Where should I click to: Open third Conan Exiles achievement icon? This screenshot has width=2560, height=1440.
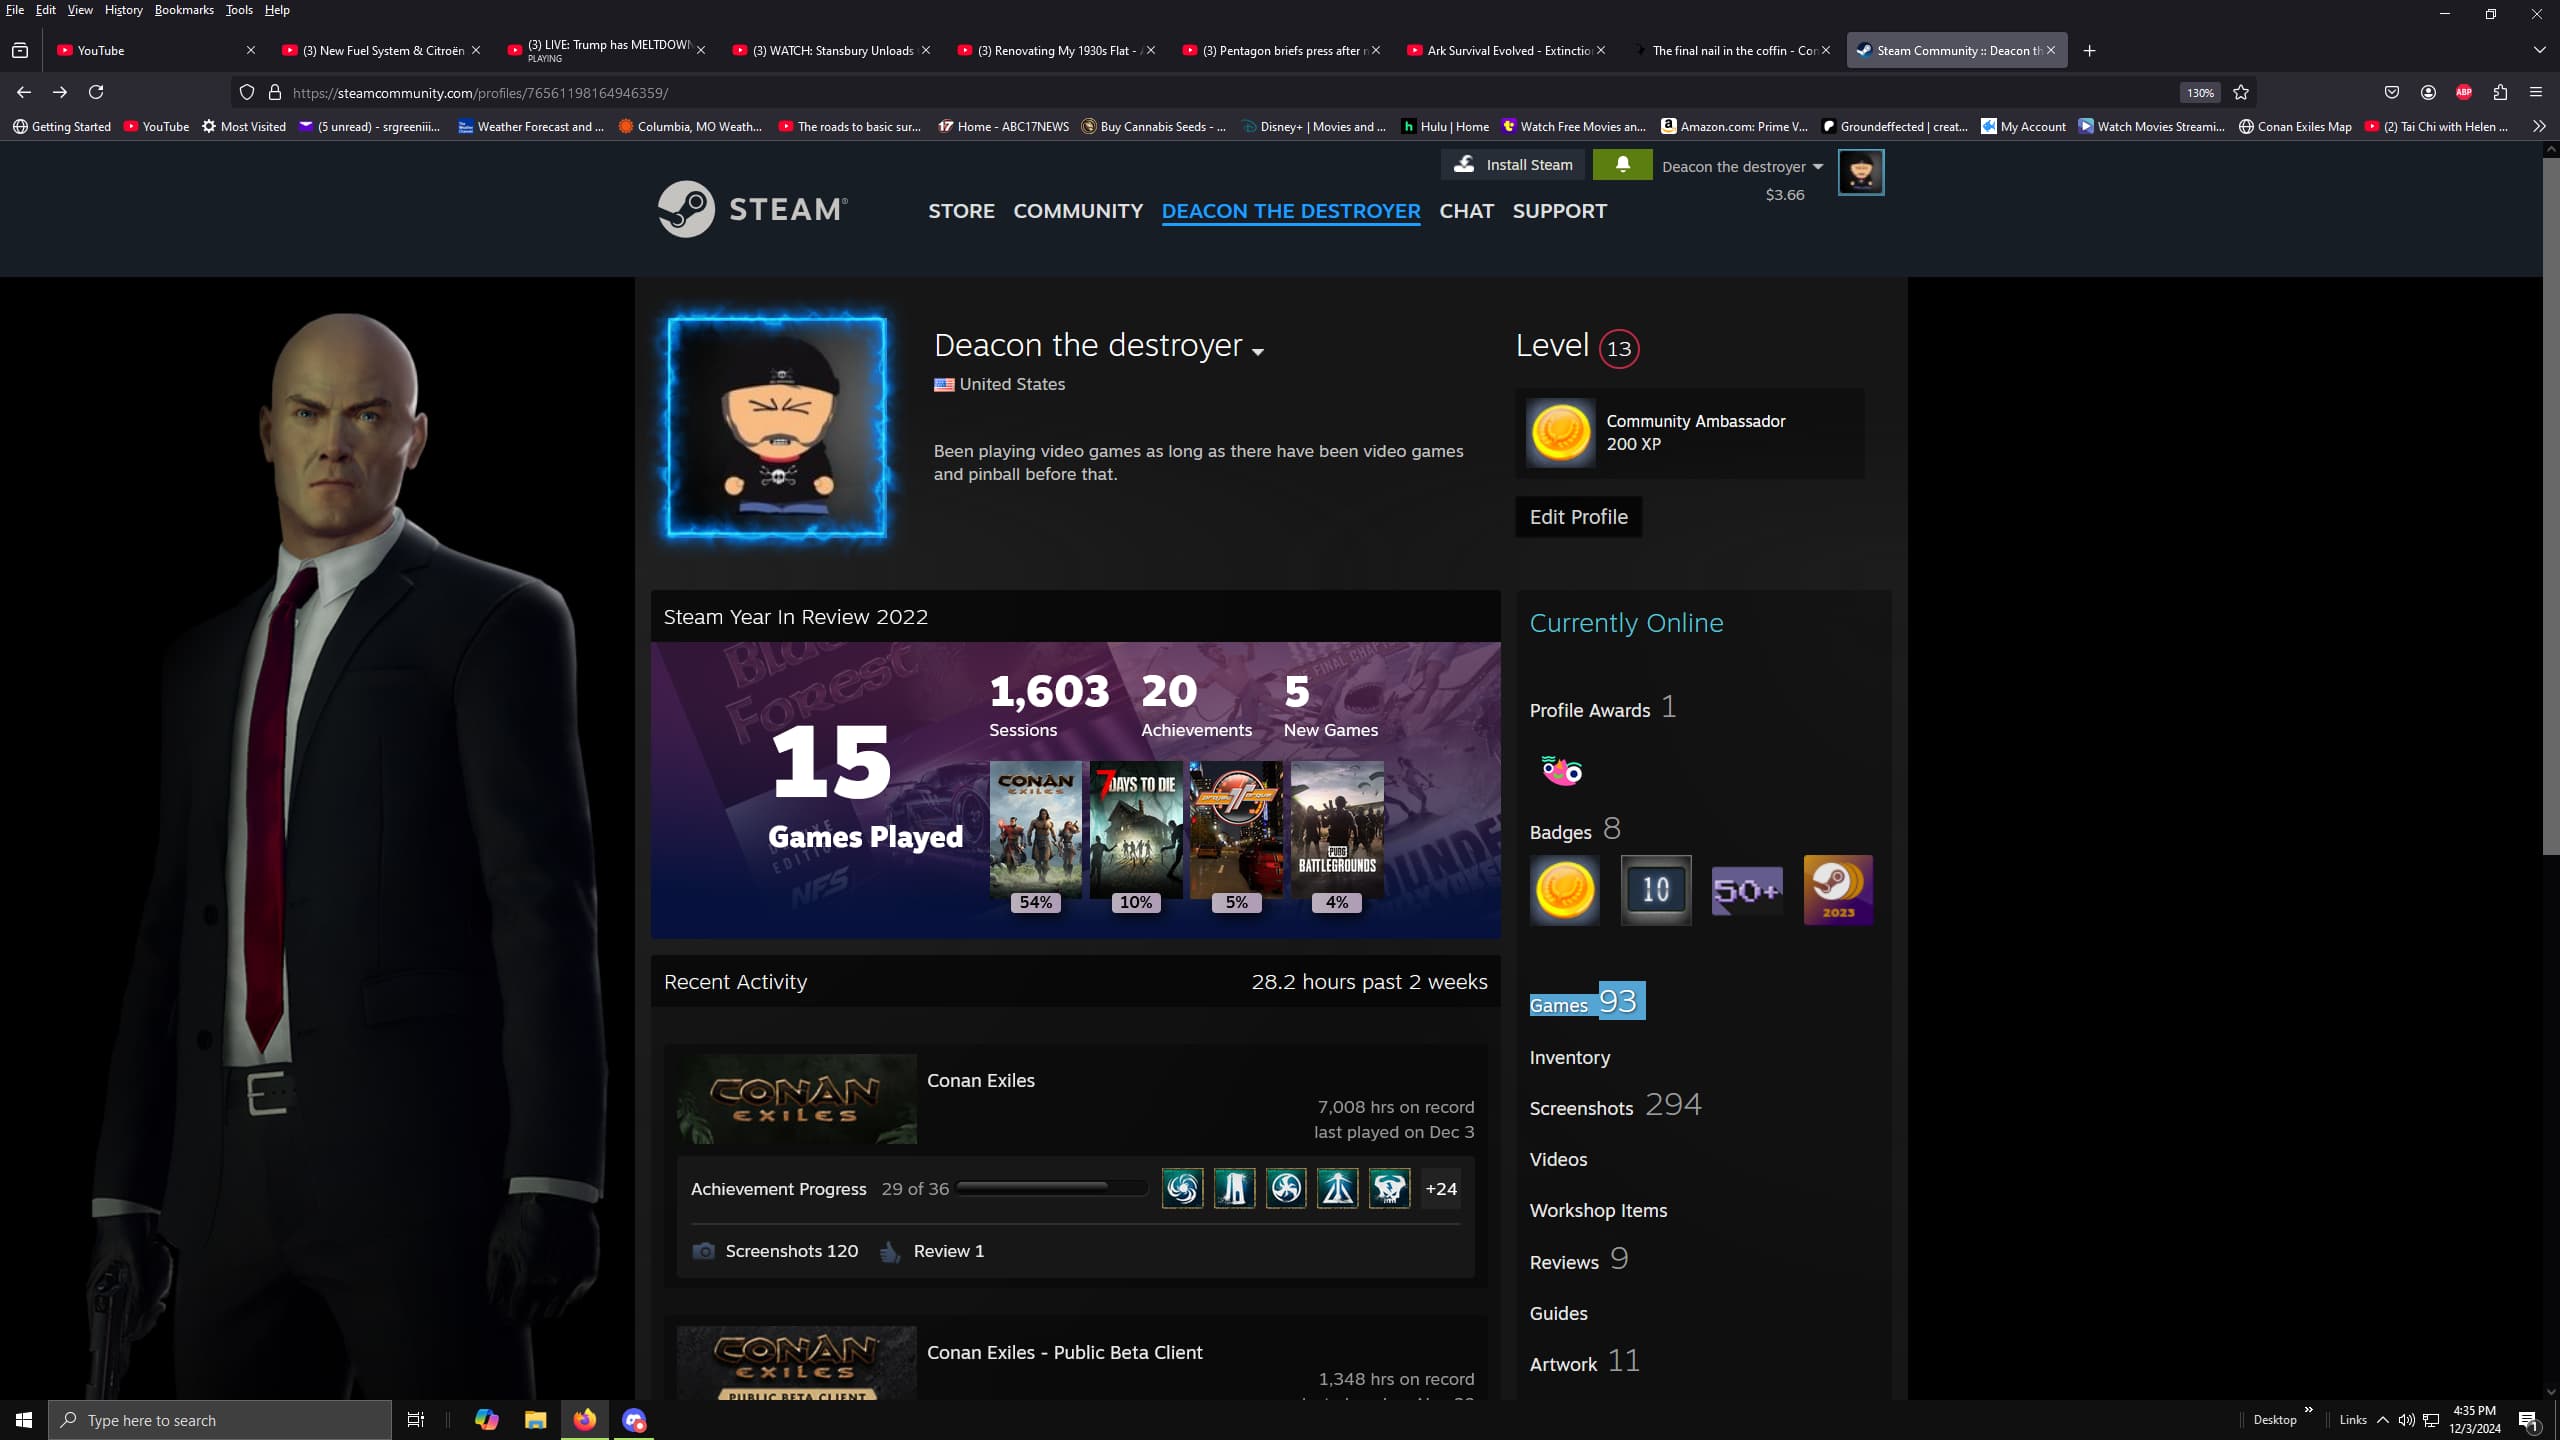[x=1286, y=1188]
